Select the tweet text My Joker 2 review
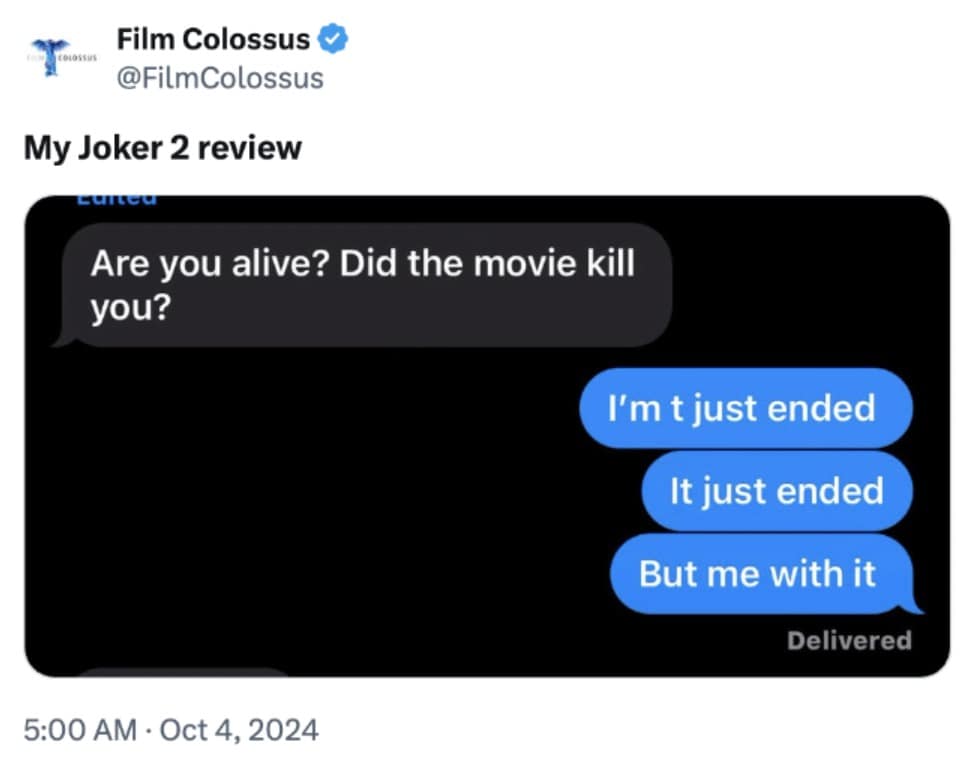Screen dimensions: 968x764 [x=162, y=148]
